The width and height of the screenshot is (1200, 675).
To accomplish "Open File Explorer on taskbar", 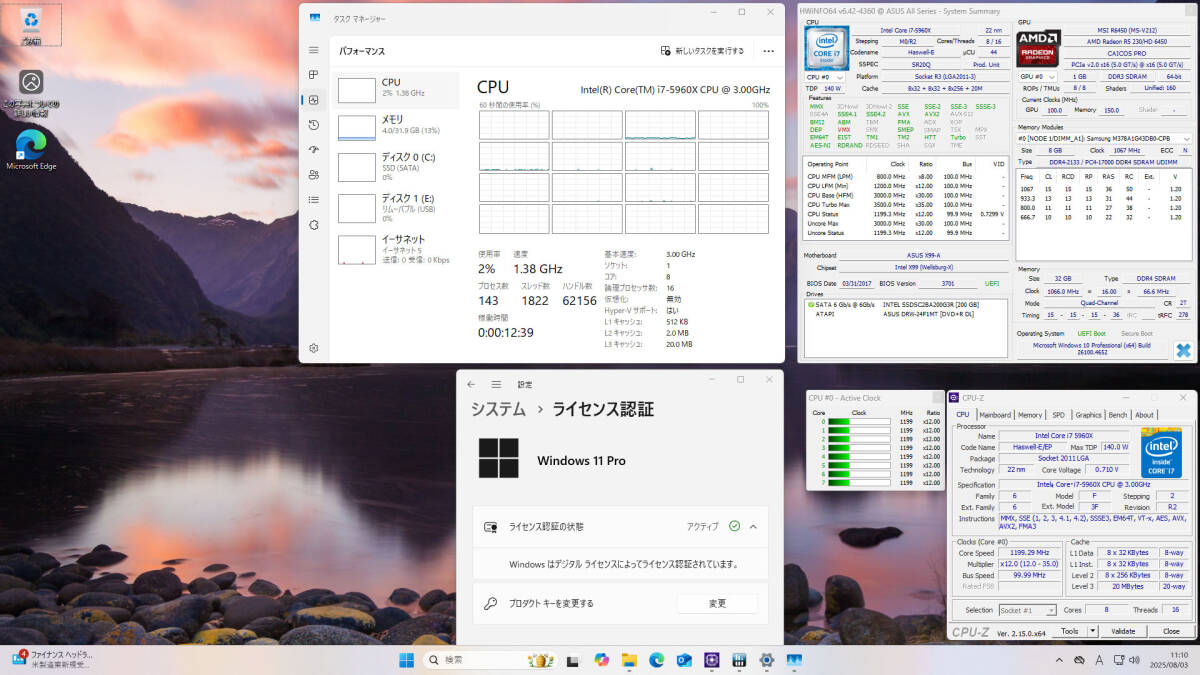I will point(629,660).
